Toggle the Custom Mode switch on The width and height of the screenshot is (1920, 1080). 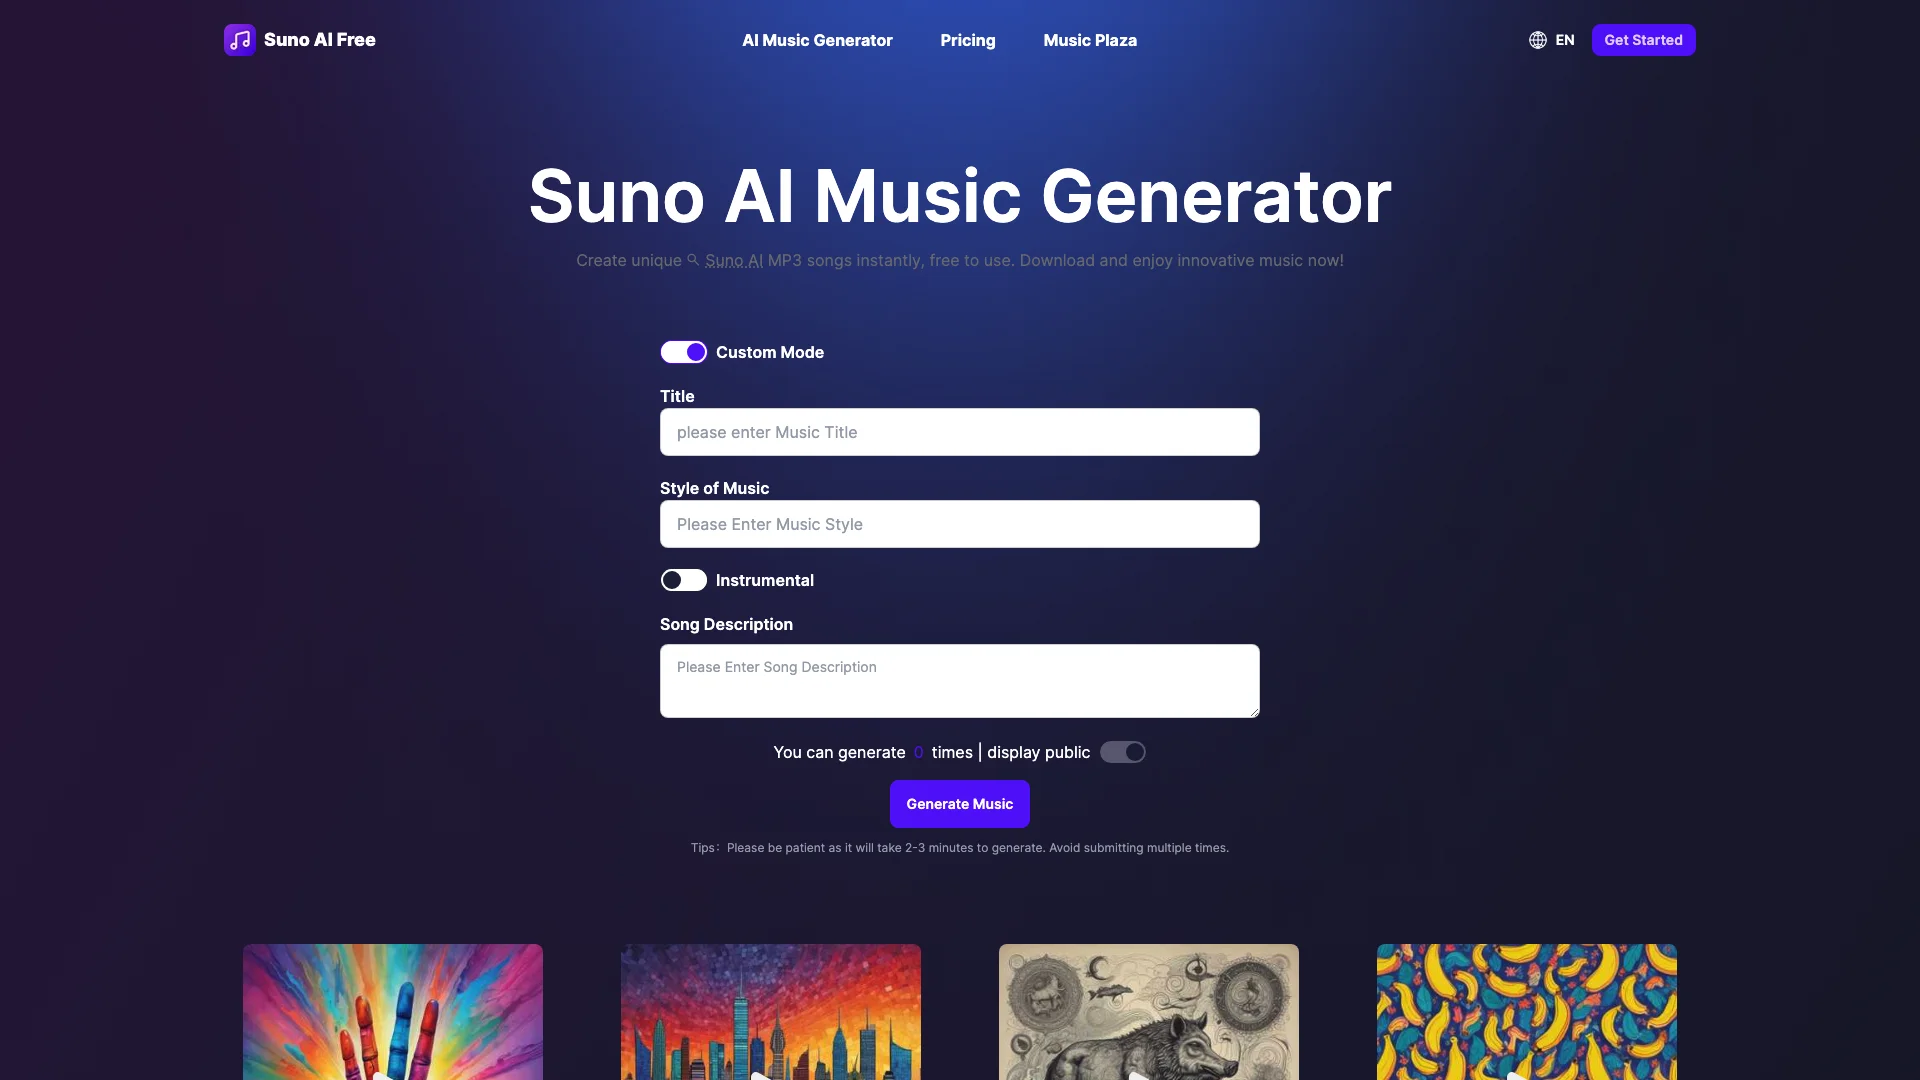[x=683, y=352]
